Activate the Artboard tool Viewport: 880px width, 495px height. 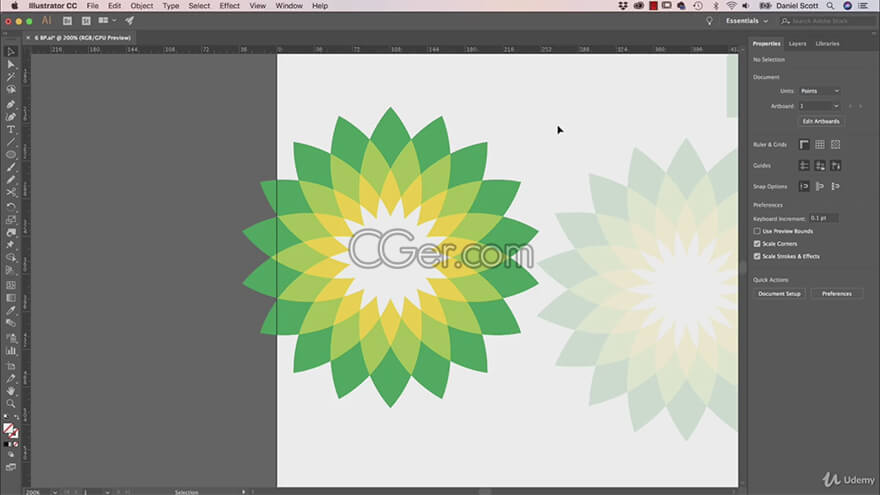coord(11,366)
